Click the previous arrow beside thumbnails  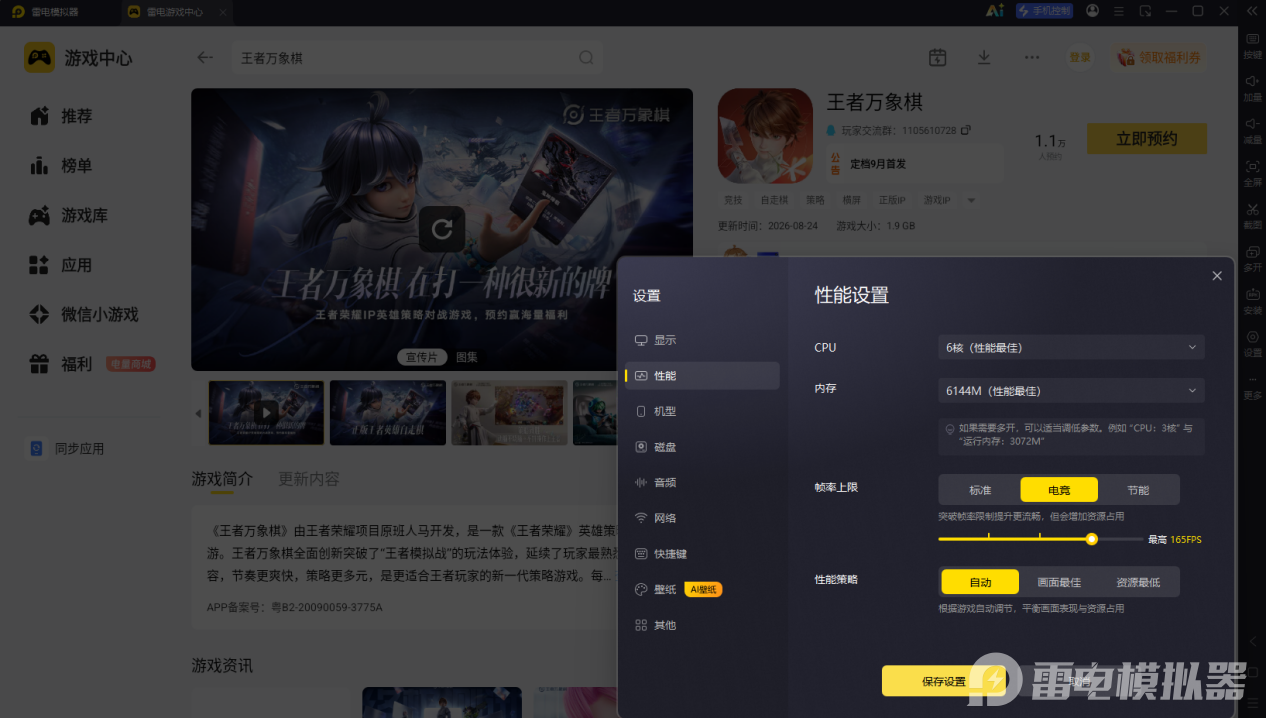coord(198,413)
